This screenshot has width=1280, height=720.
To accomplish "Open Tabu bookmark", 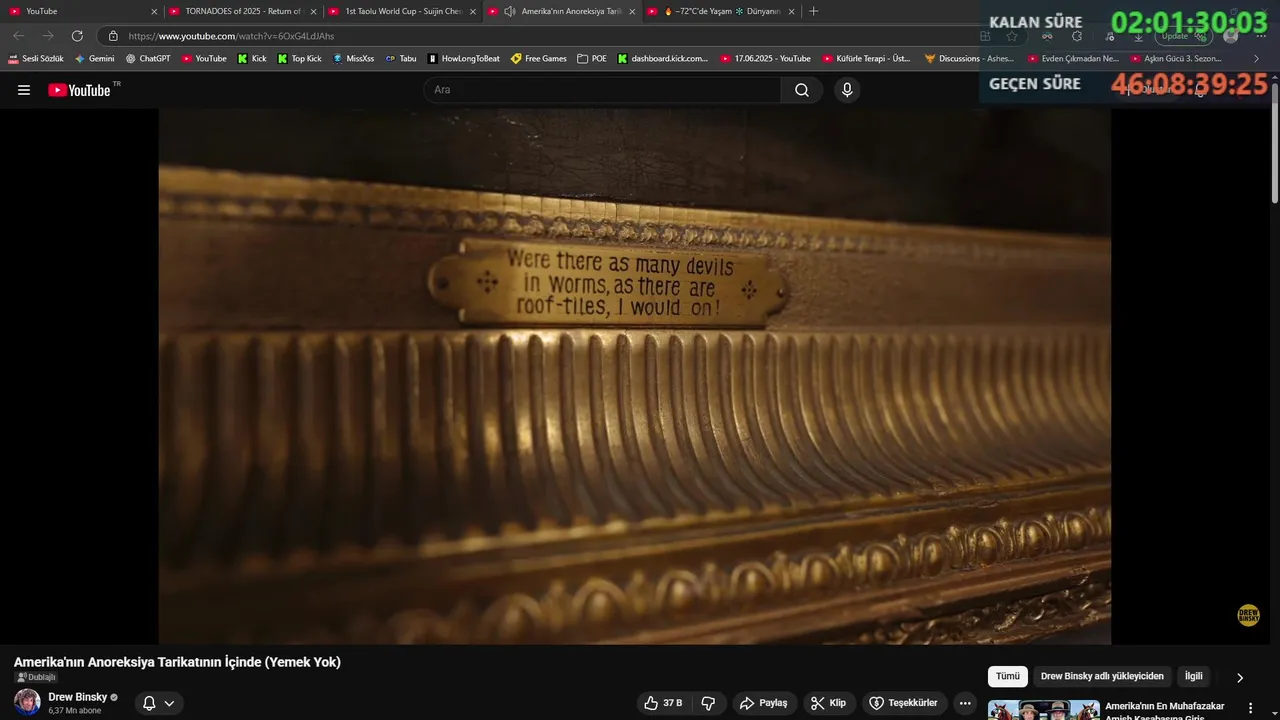I will click(400, 58).
